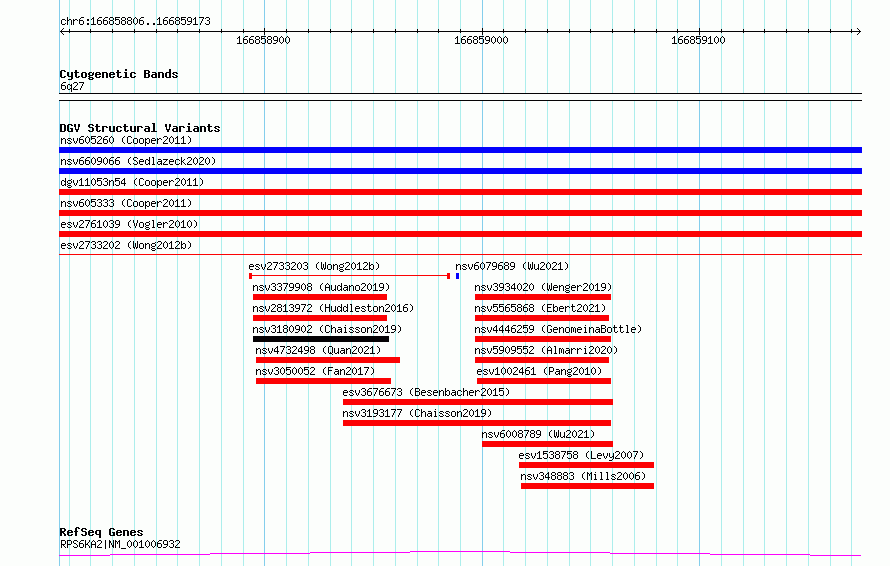Screen dimensions: 890x566
Task: Select the nsv6008789 (Wu2021) label
Action: pos(538,434)
